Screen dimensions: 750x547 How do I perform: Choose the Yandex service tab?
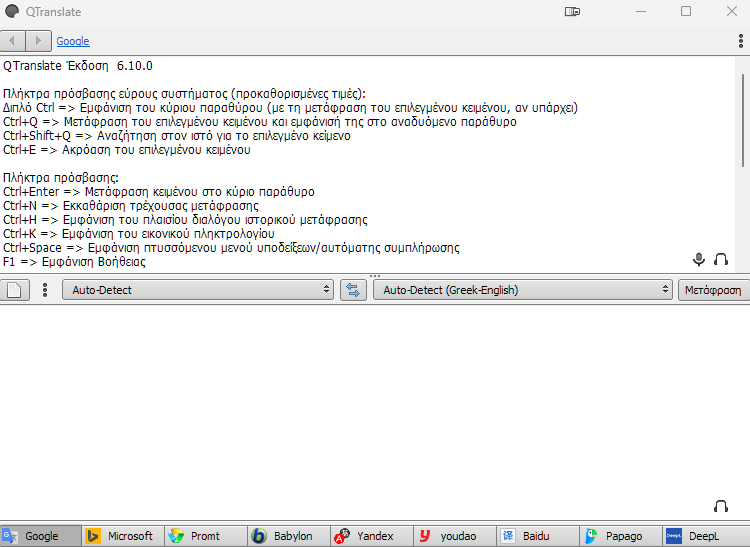click(x=372, y=536)
